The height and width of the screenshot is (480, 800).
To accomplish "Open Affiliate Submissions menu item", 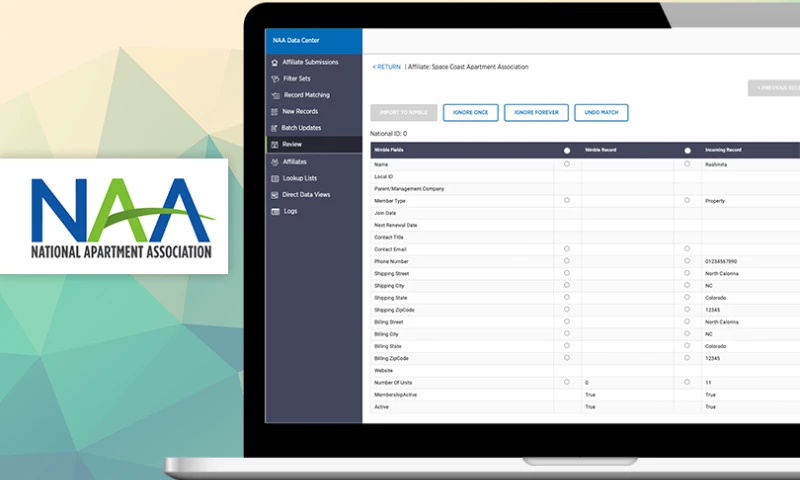I will point(310,62).
